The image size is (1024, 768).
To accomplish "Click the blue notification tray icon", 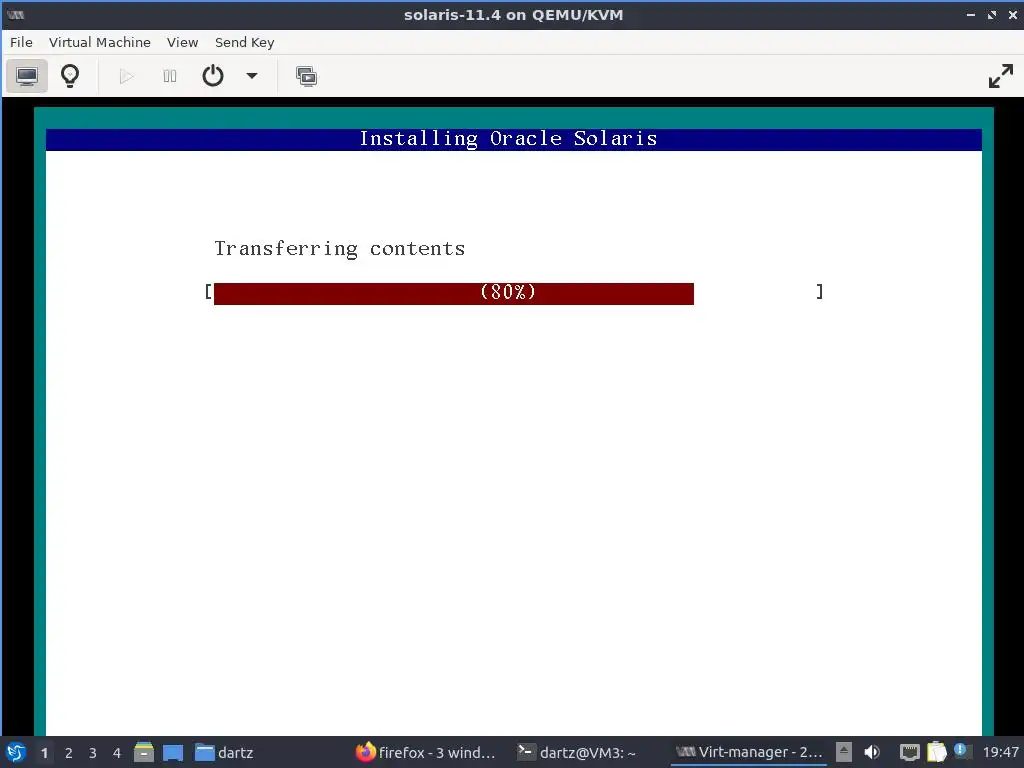I will coord(960,750).
